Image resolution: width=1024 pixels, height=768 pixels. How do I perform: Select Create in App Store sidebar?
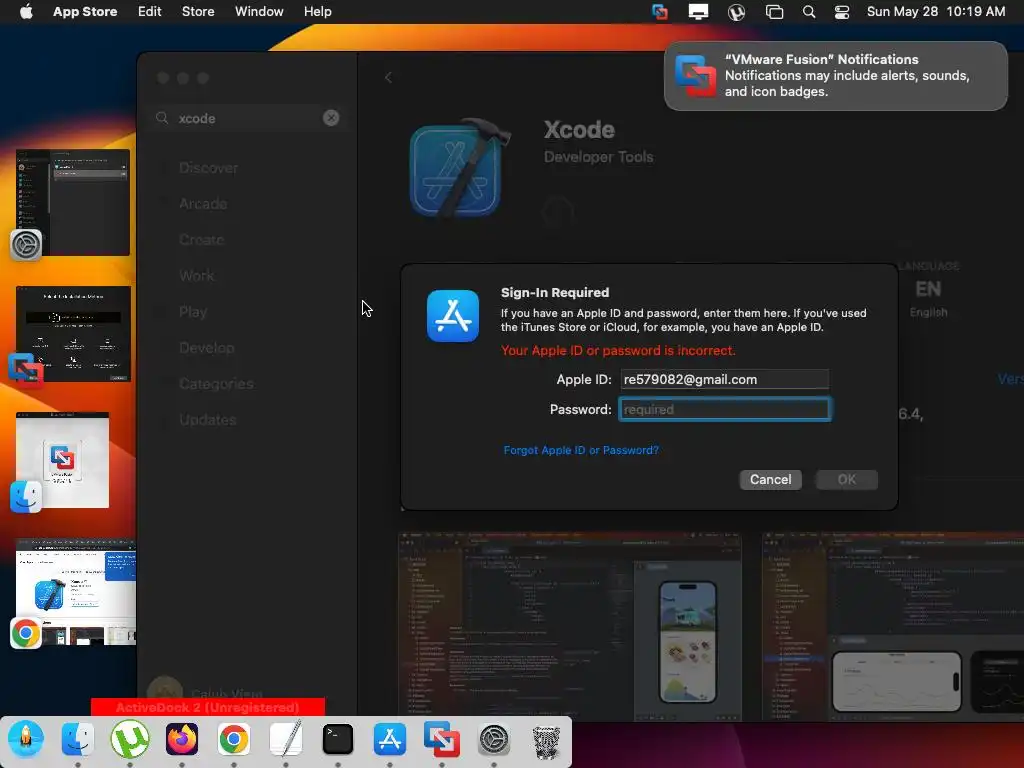tap(201, 240)
